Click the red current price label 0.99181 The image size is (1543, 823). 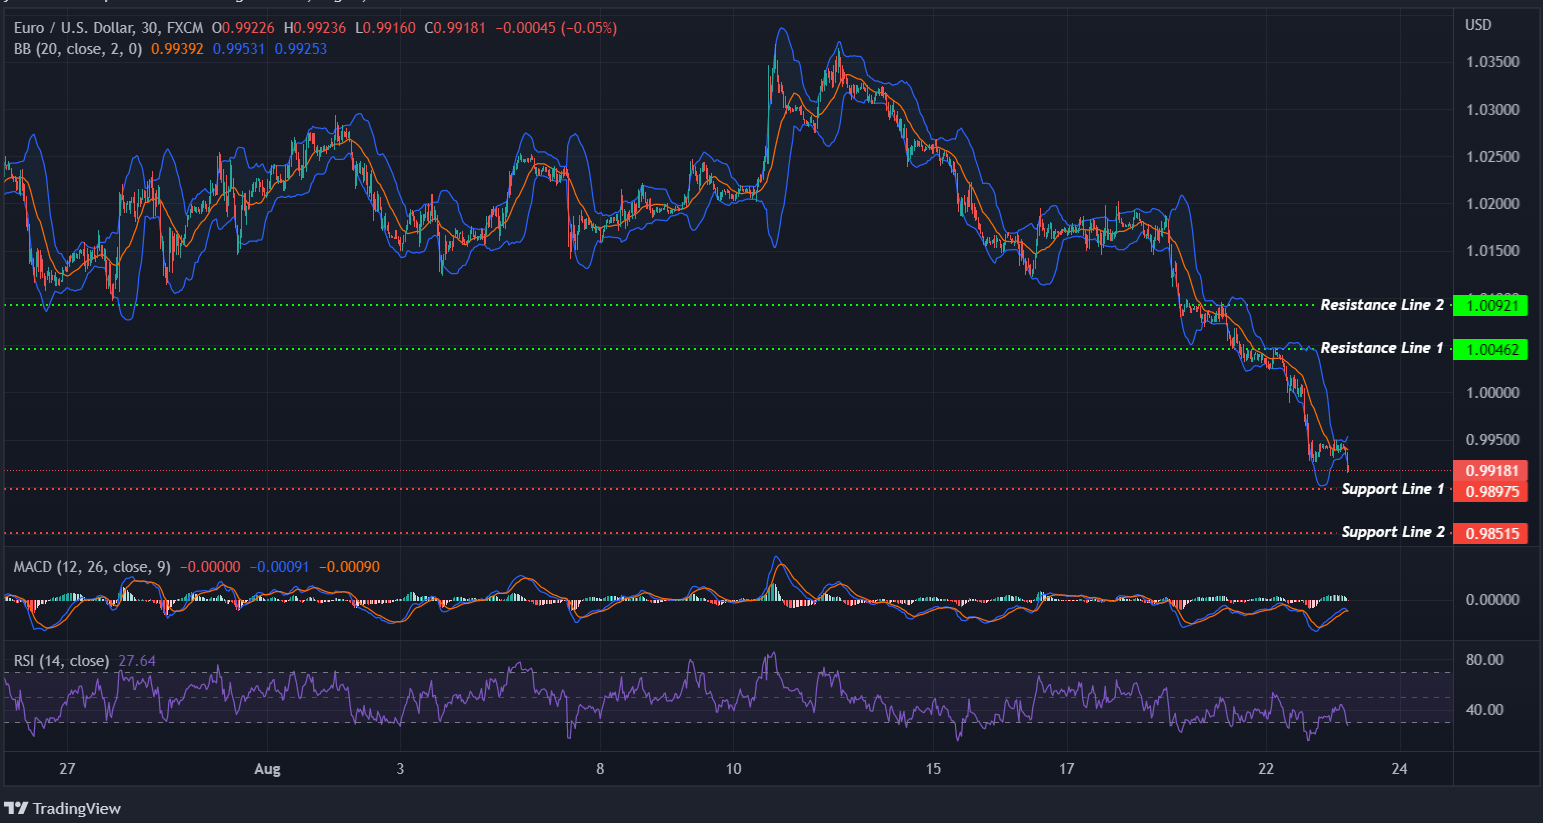click(1491, 470)
